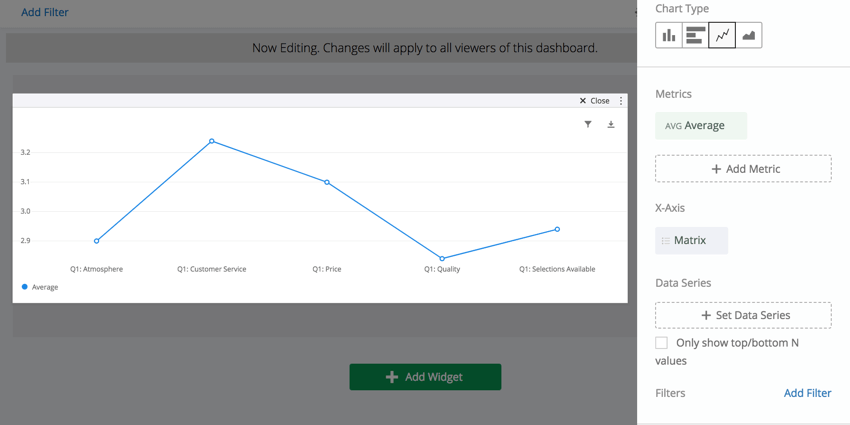The image size is (850, 425).
Task: Click the Customer Service data point
Action: click(x=211, y=141)
